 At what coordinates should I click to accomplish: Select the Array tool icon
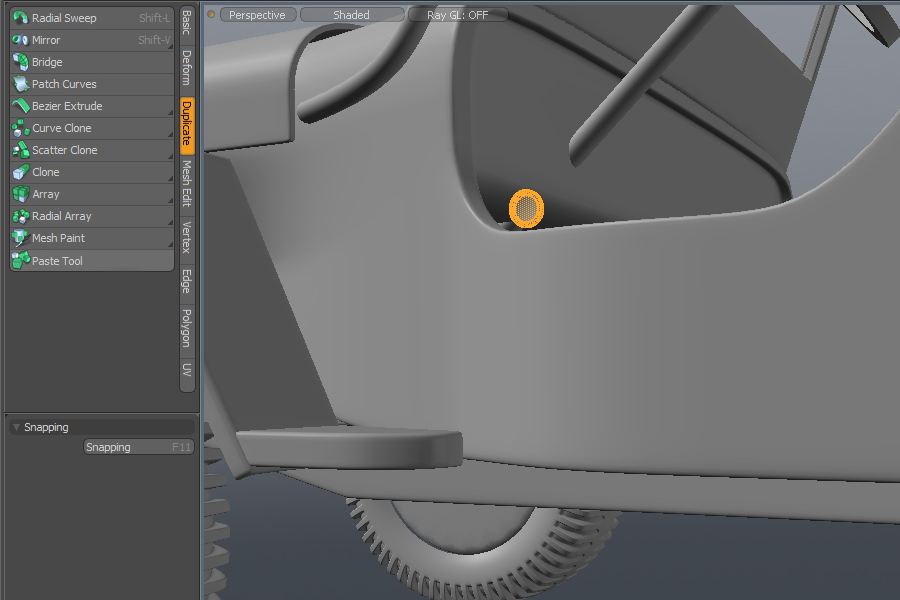tap(21, 194)
